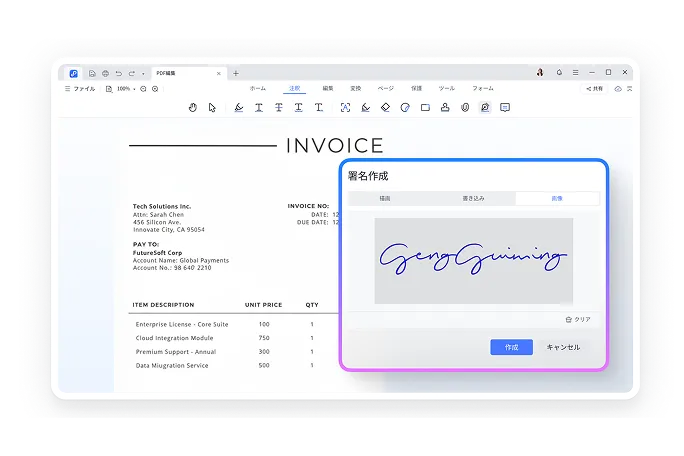The image size is (684, 456).
Task: Select the Pencil drawing tool
Action: click(366, 107)
